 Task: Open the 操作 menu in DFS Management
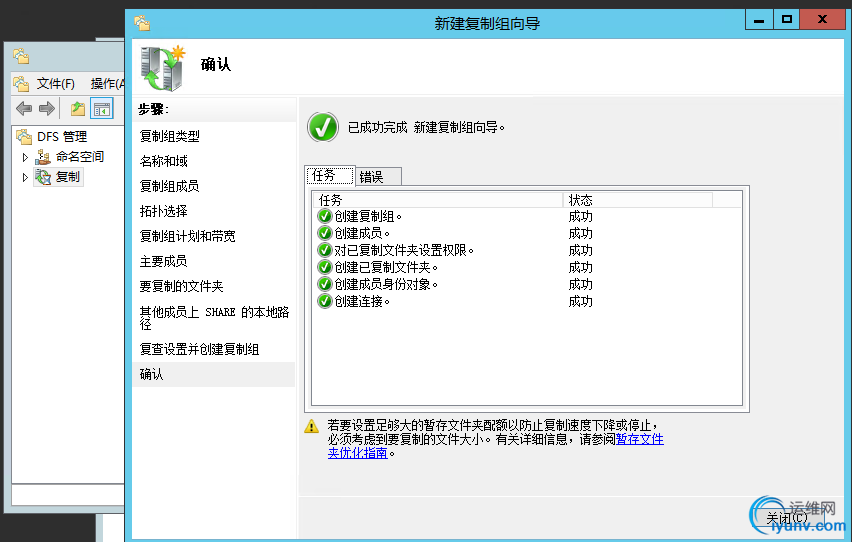(107, 84)
